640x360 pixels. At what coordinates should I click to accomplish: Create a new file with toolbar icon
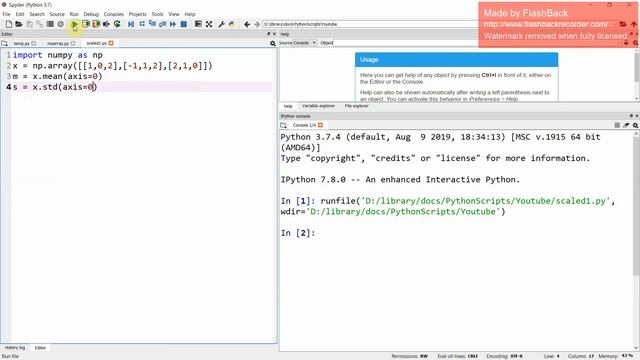click(x=9, y=24)
